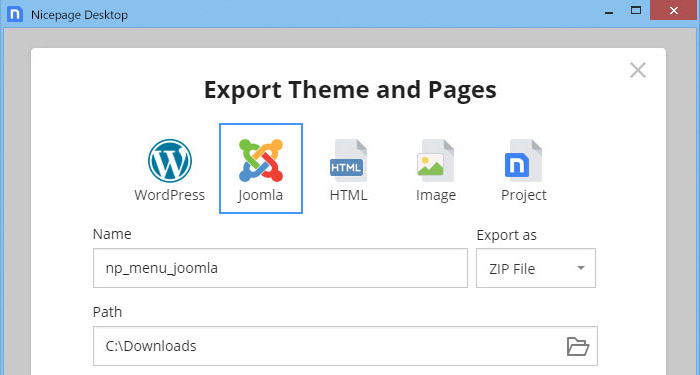Maximize the Nicepage Desktop window
Viewport: 700px width, 375px height.
[636, 10]
